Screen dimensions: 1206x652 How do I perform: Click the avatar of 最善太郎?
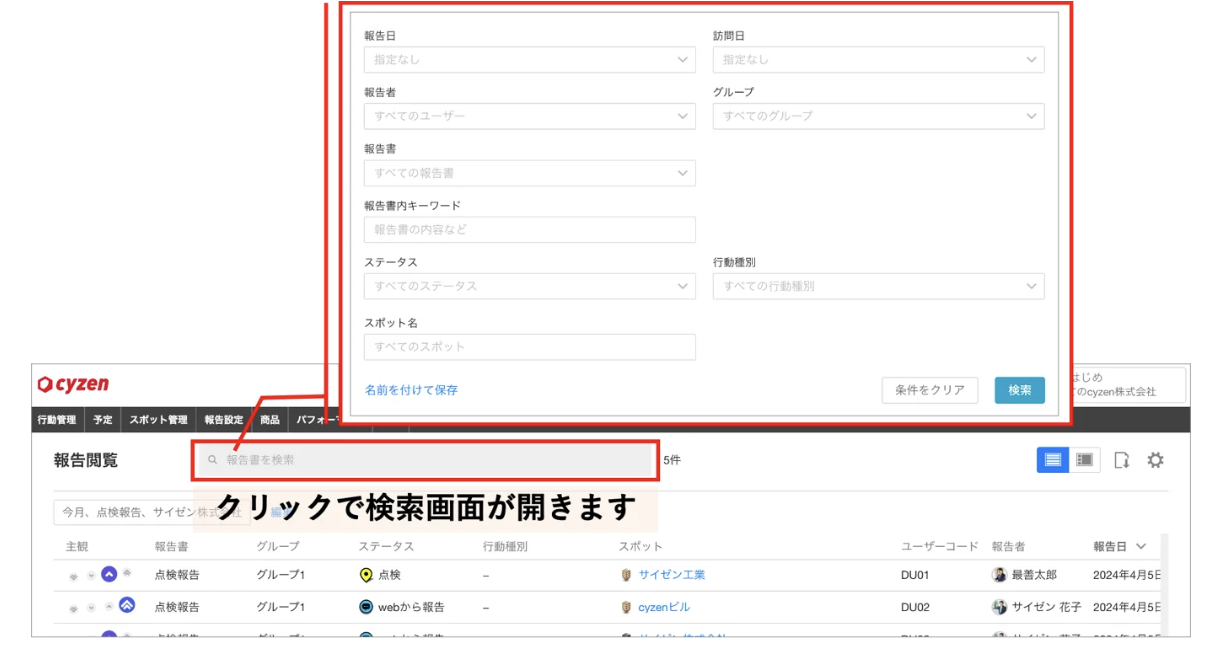click(x=999, y=575)
